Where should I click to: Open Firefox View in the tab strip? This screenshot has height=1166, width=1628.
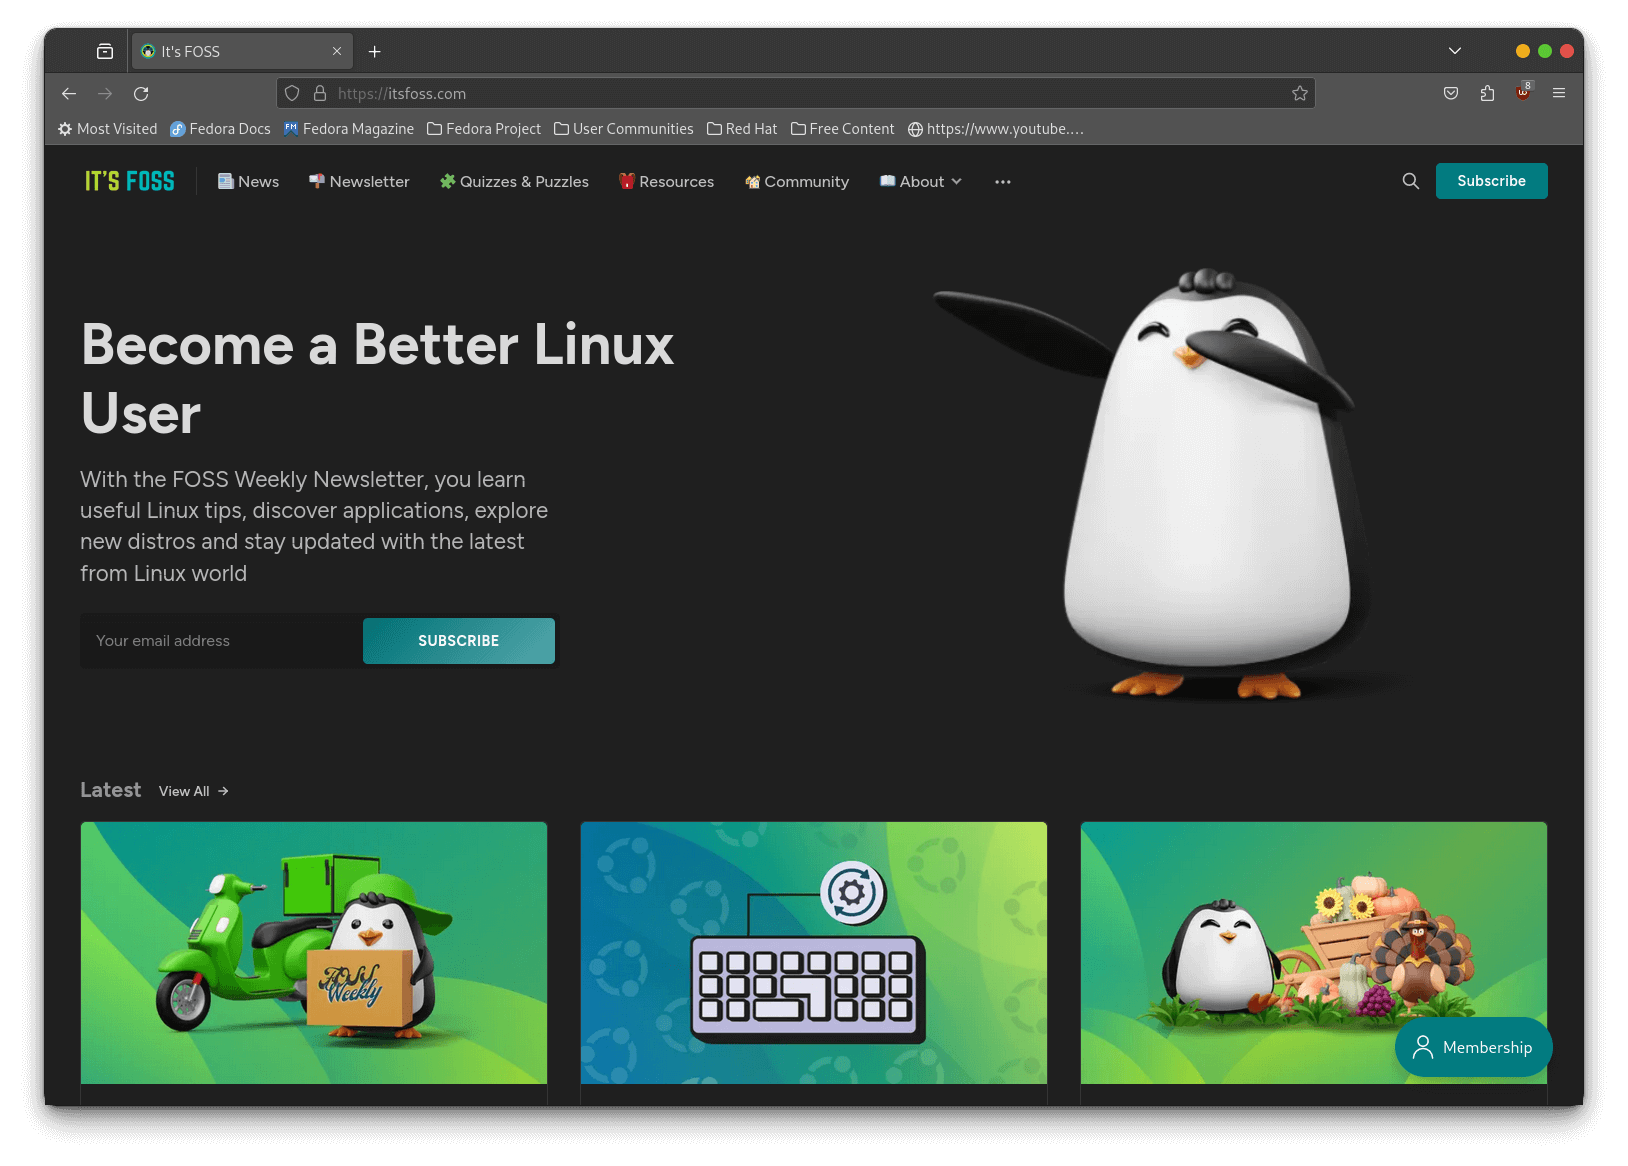click(103, 50)
